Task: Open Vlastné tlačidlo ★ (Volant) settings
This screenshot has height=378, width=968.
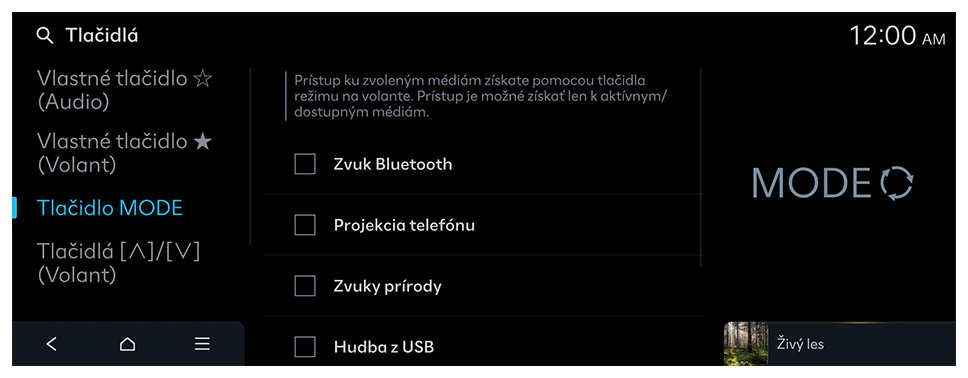Action: pyautogui.click(x=125, y=153)
